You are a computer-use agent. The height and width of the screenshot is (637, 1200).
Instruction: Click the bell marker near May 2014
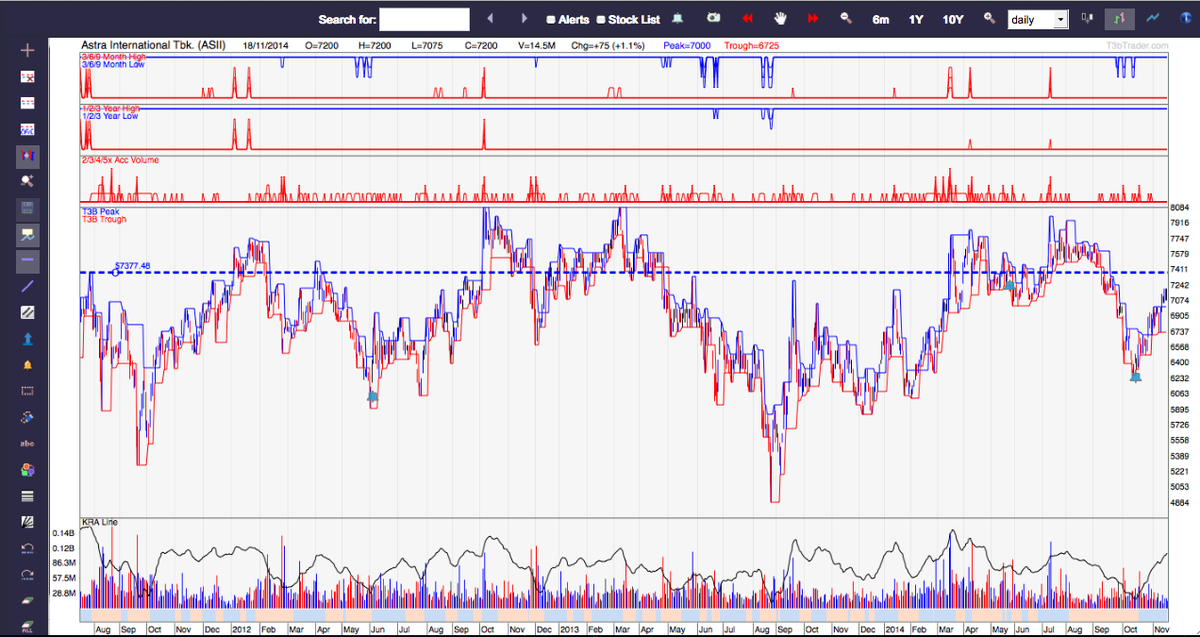(1011, 286)
